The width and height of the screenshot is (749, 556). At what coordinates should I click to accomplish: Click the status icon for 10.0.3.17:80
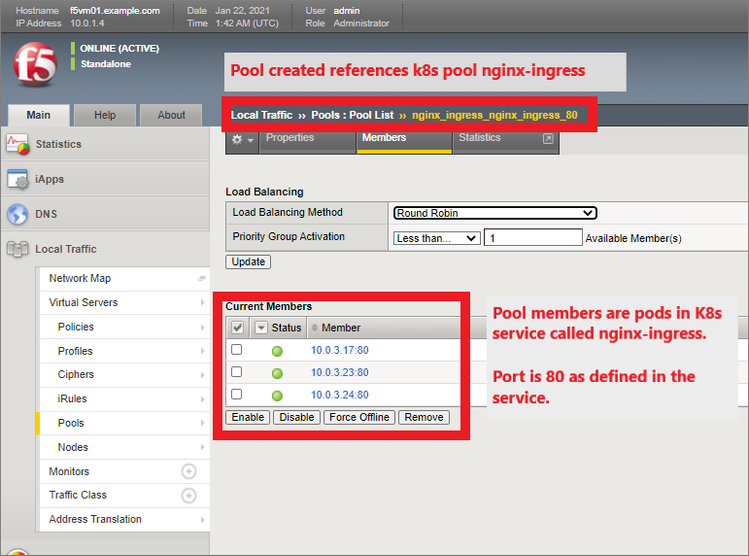[x=277, y=352]
